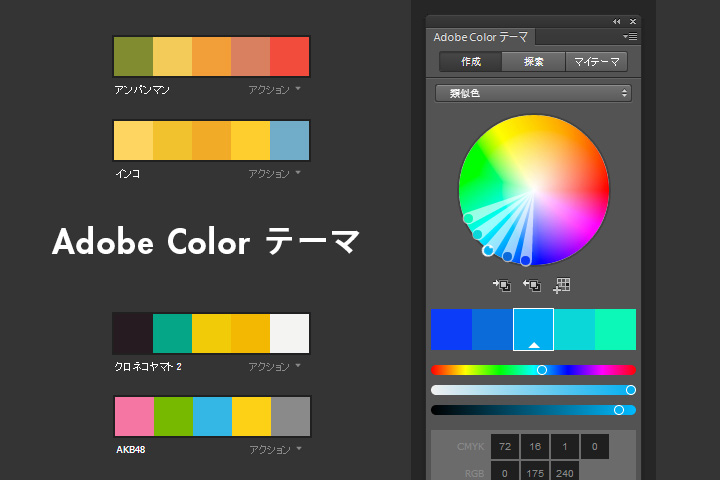Viewport: 720px width, 480px height.
Task: Click the saturation slider handle
Action: coord(630,390)
